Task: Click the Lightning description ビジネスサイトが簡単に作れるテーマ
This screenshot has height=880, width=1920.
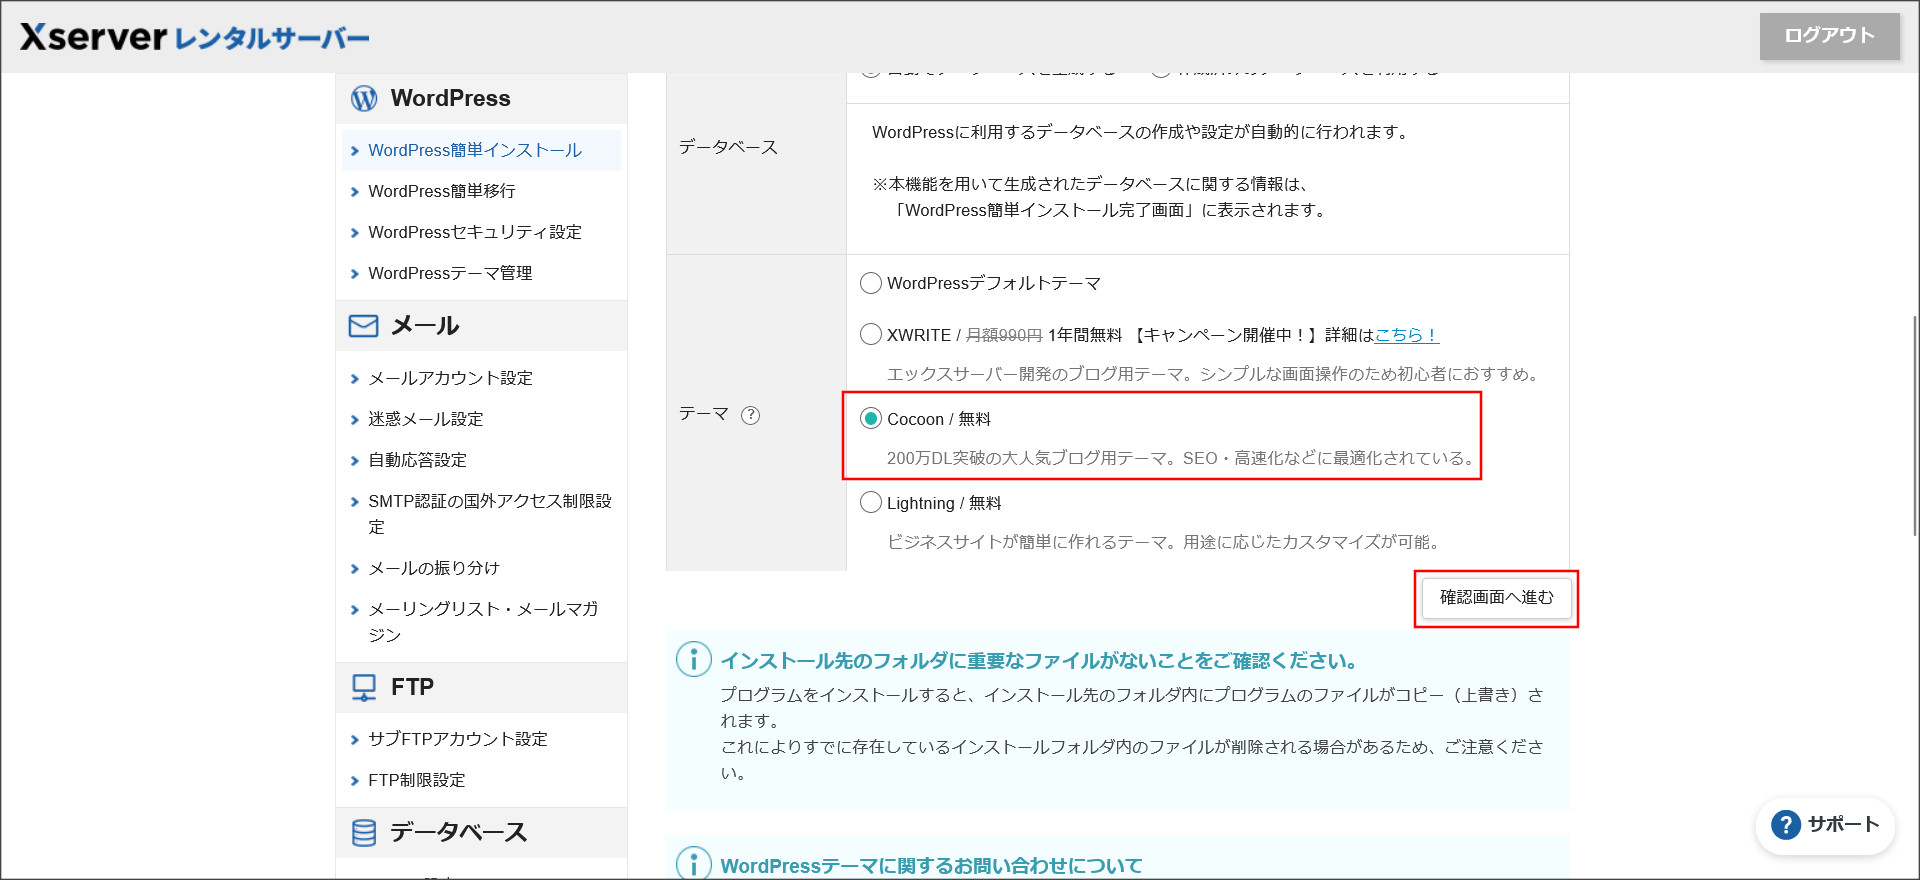Action: pyautogui.click(x=1166, y=542)
